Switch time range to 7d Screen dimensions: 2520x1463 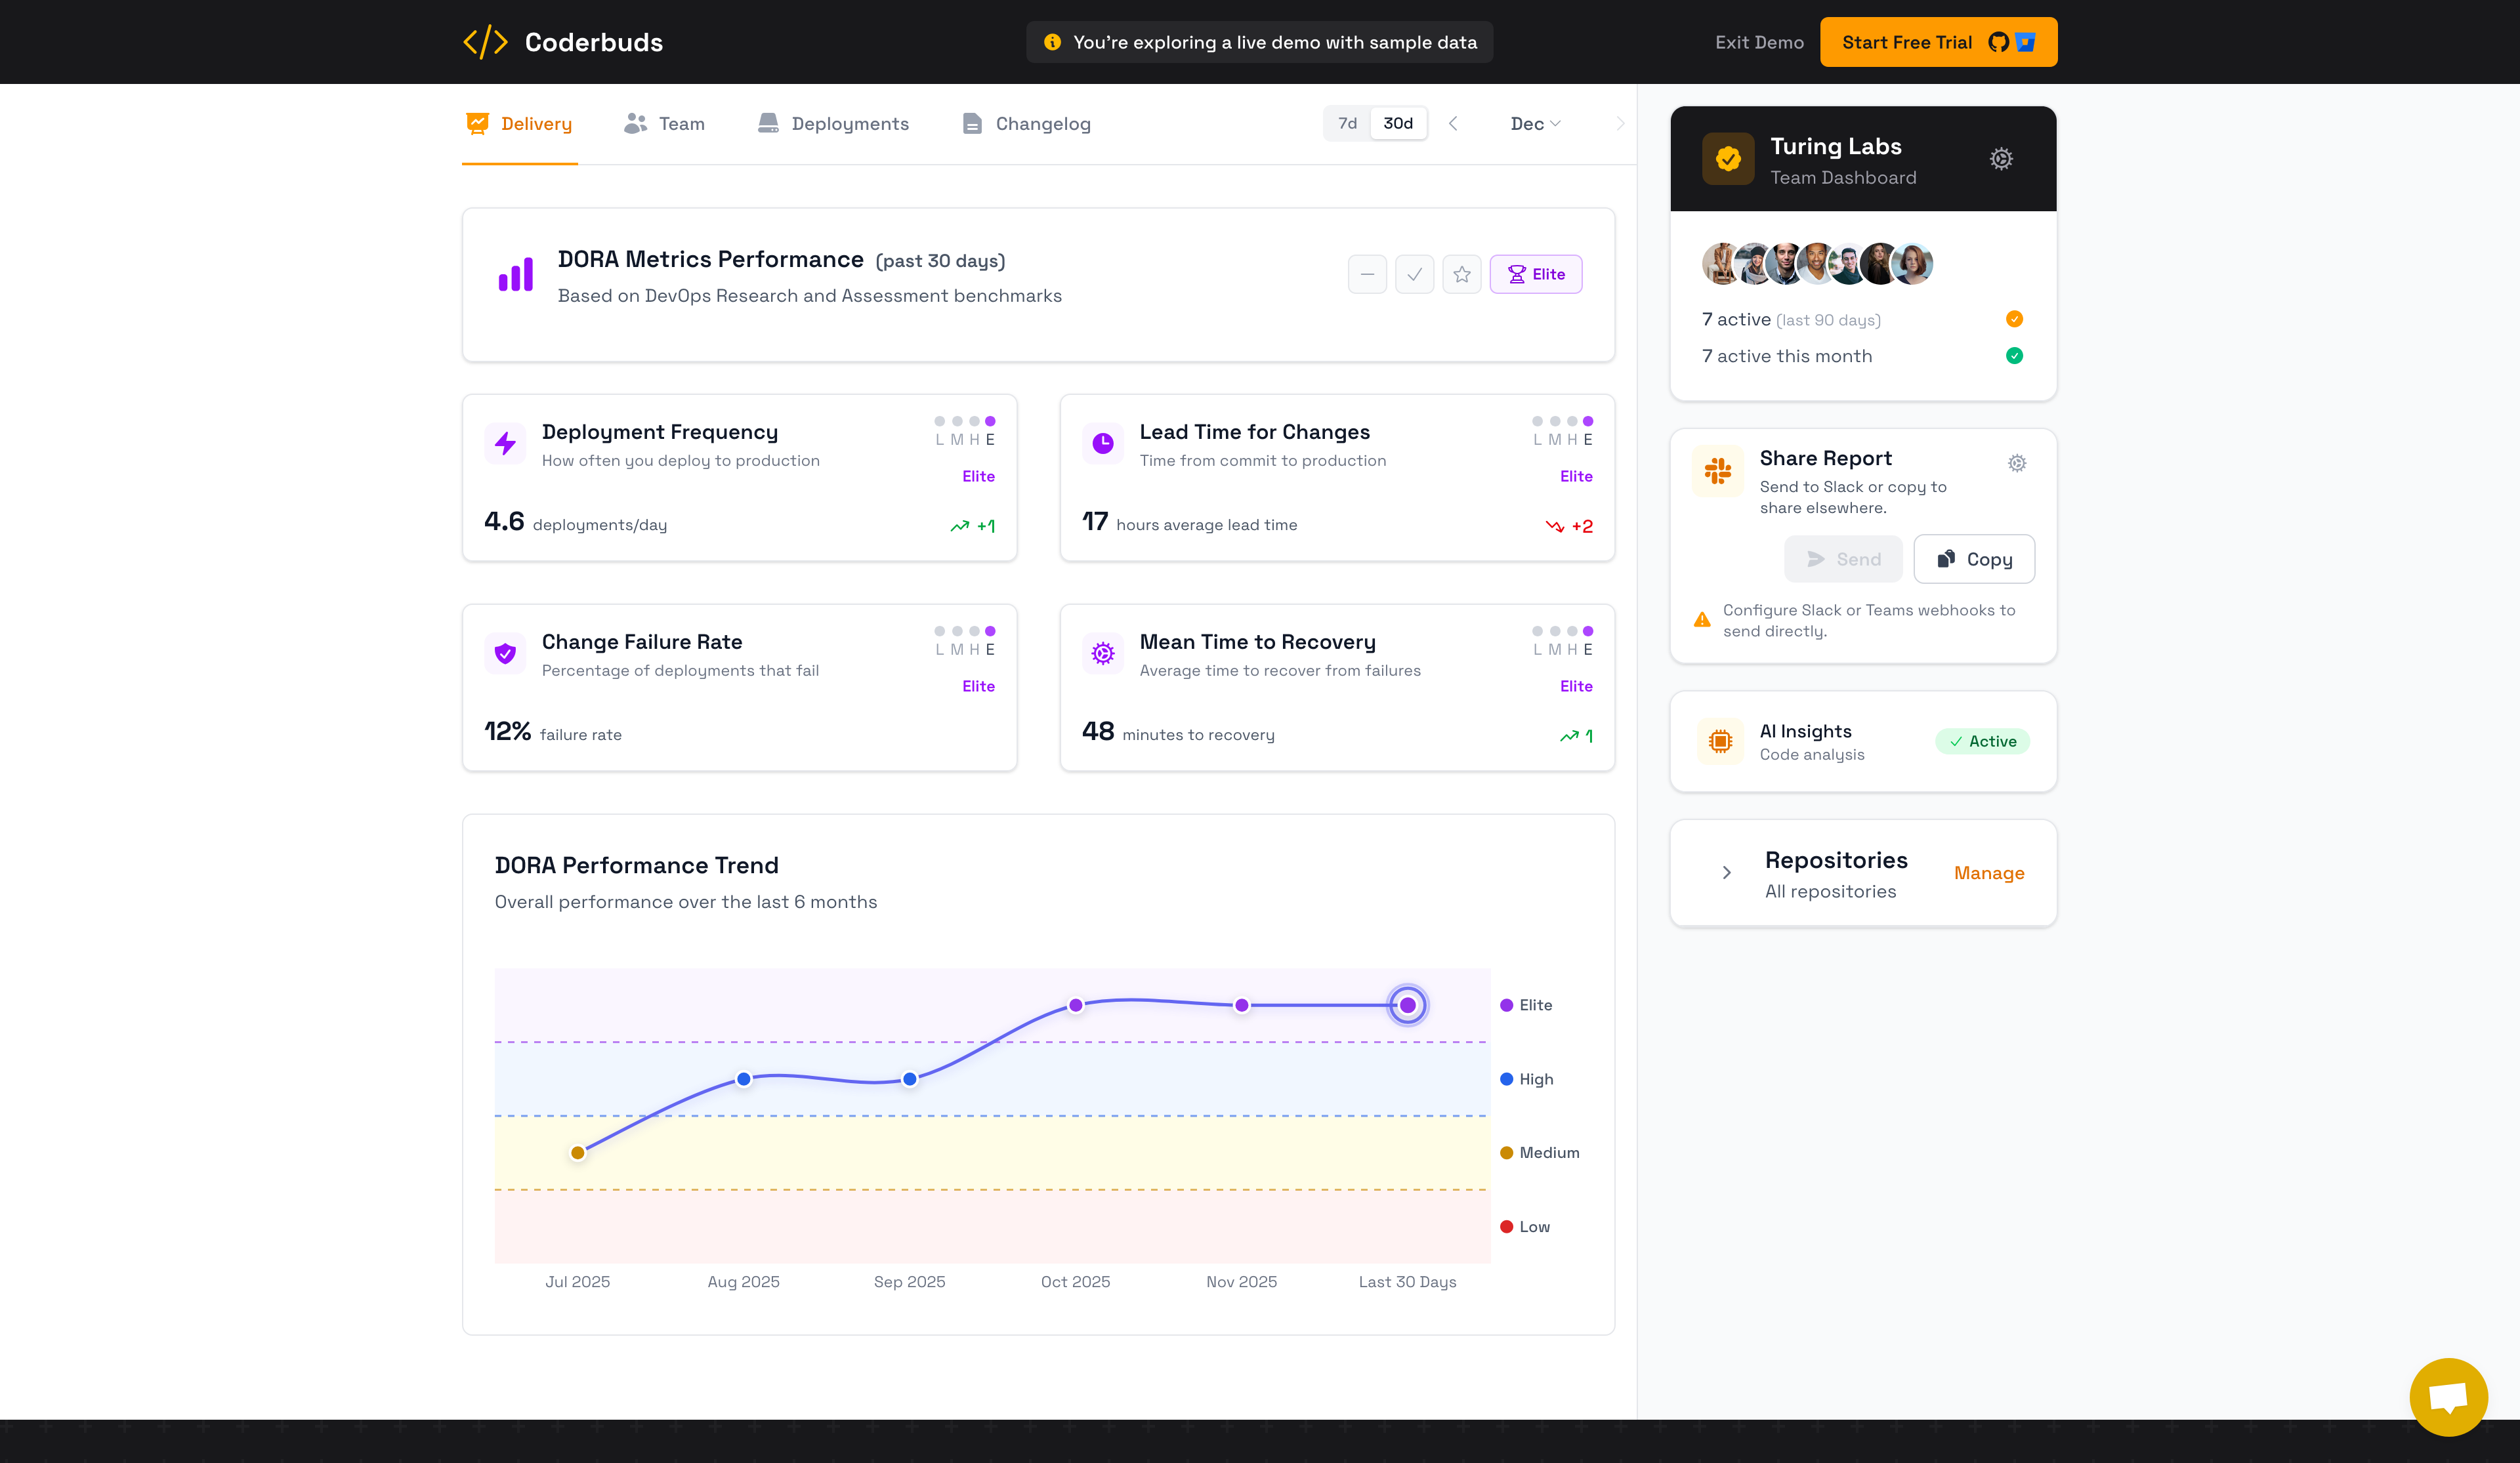(x=1347, y=124)
